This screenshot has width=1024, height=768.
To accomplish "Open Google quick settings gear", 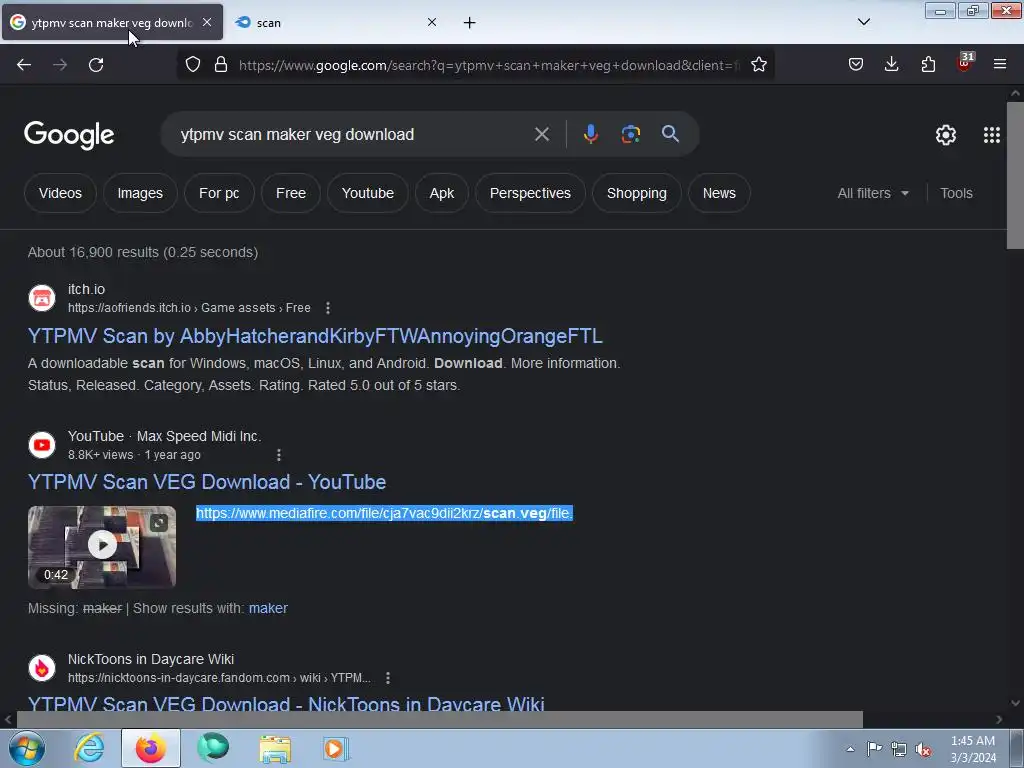I will [x=946, y=135].
